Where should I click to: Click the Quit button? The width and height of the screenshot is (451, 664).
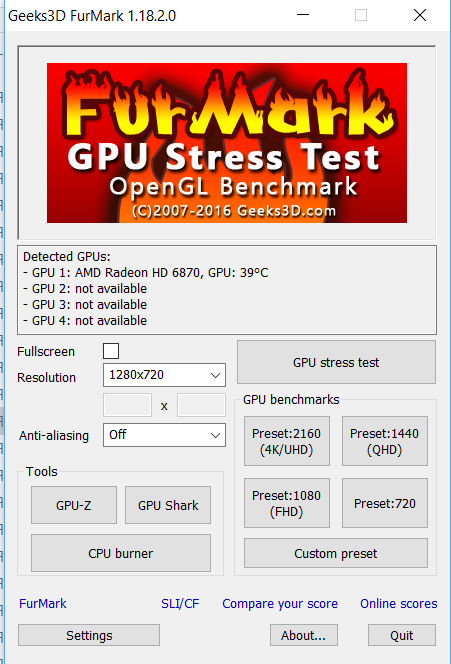[401, 635]
